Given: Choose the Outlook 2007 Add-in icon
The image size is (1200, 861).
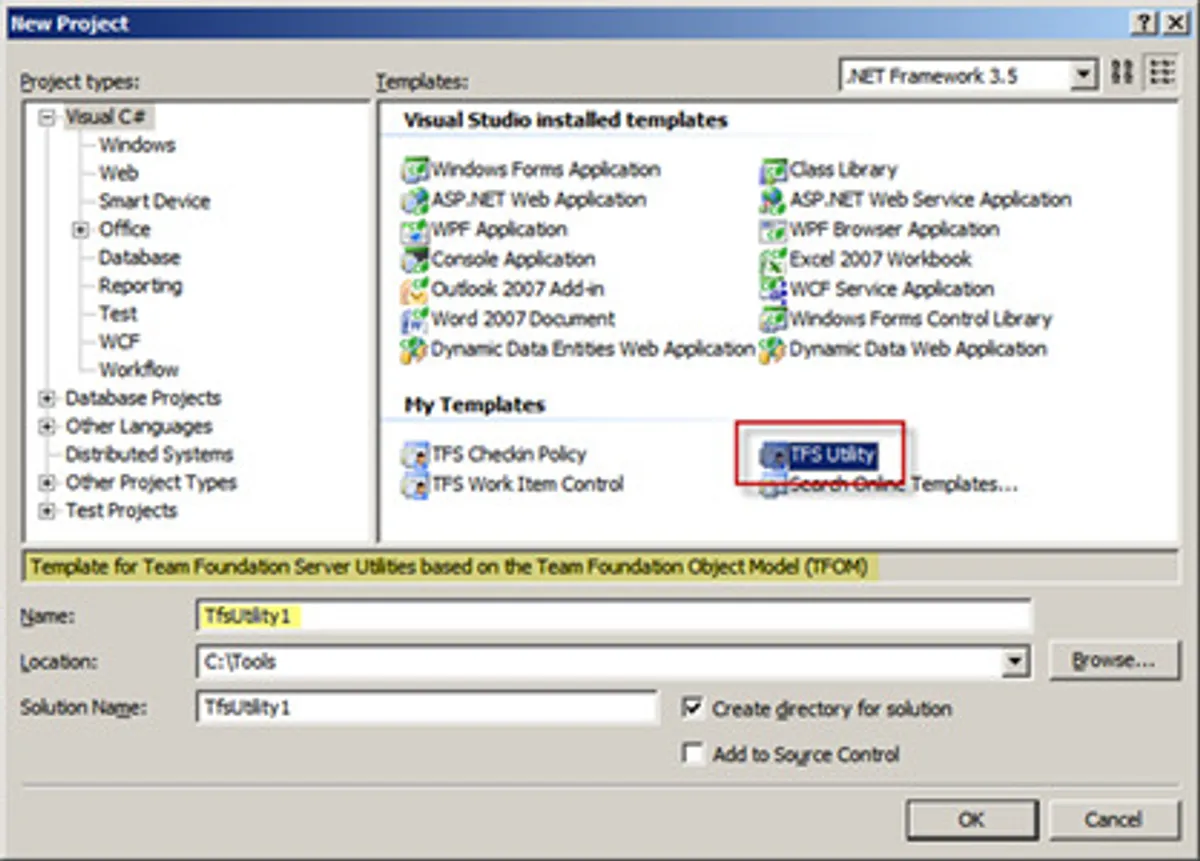Looking at the screenshot, I should (x=415, y=290).
